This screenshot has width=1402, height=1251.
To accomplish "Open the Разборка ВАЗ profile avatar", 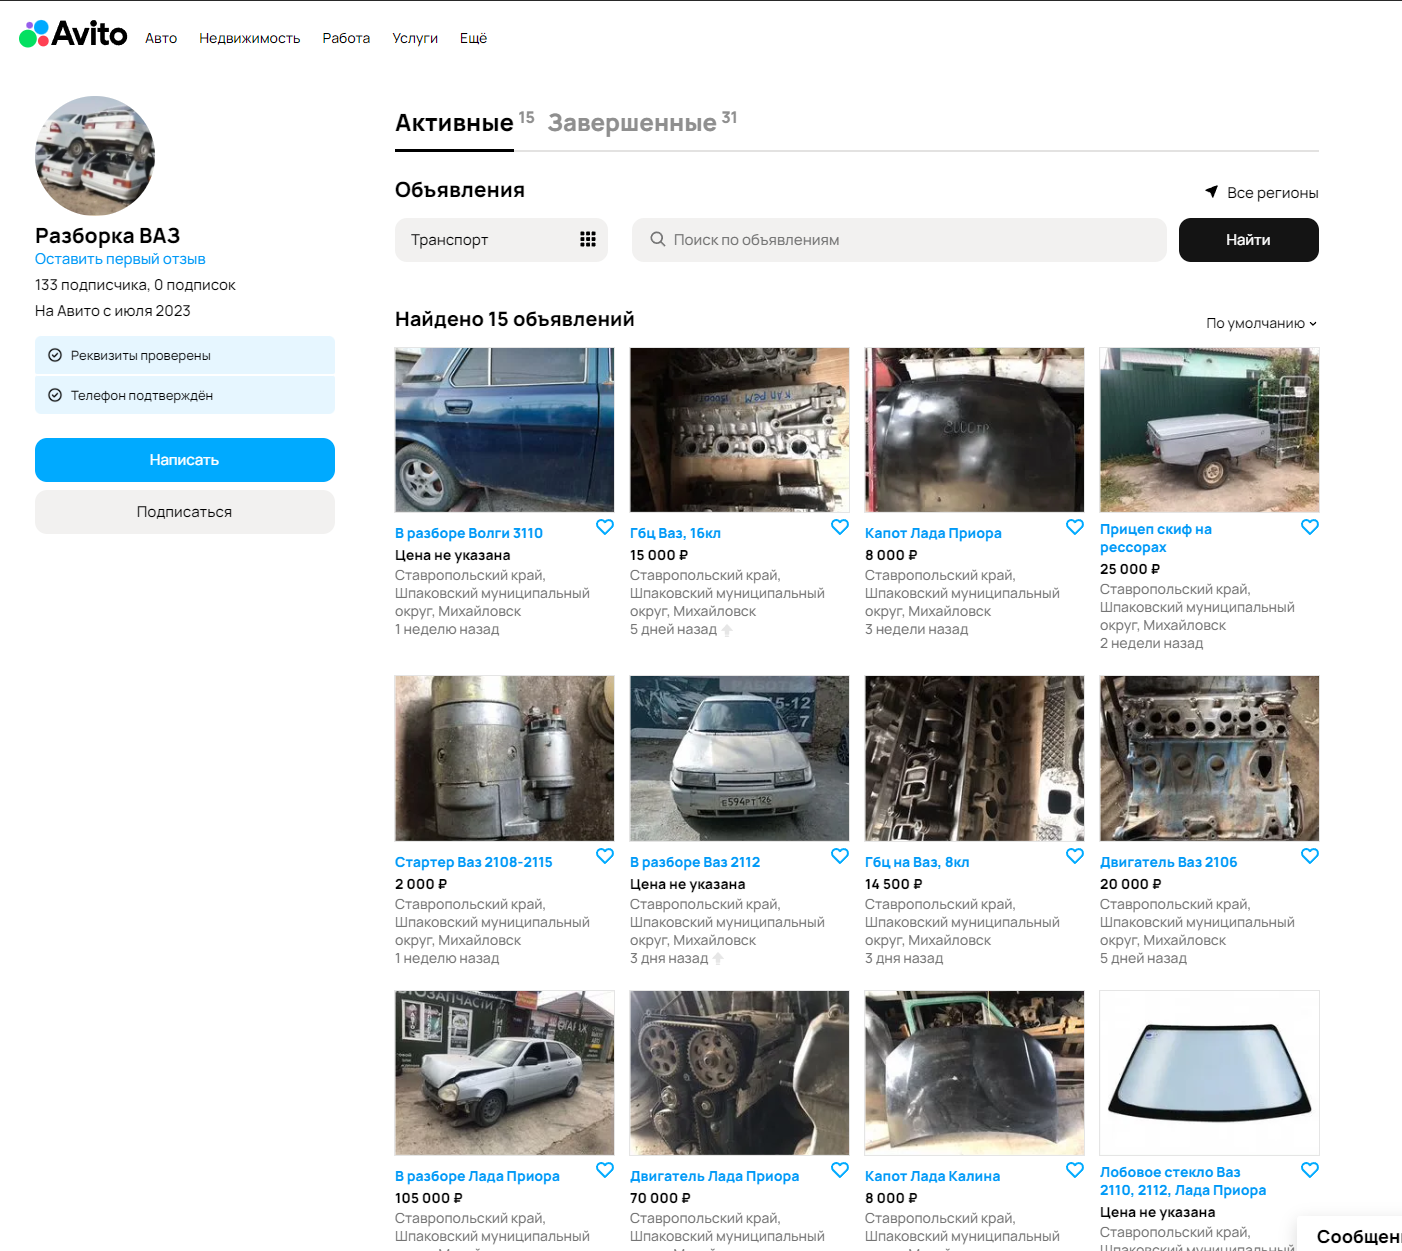I will 95,156.
